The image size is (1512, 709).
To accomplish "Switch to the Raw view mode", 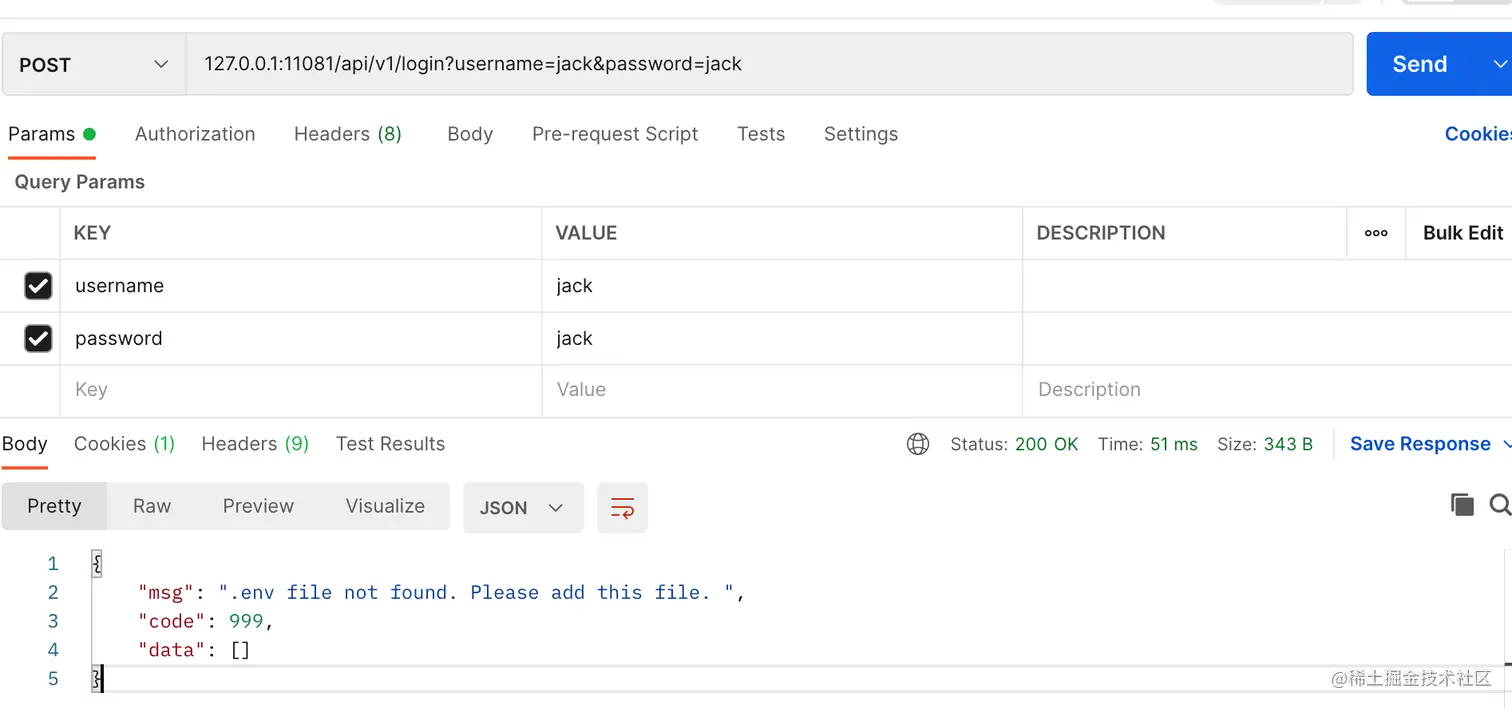I will (x=152, y=506).
